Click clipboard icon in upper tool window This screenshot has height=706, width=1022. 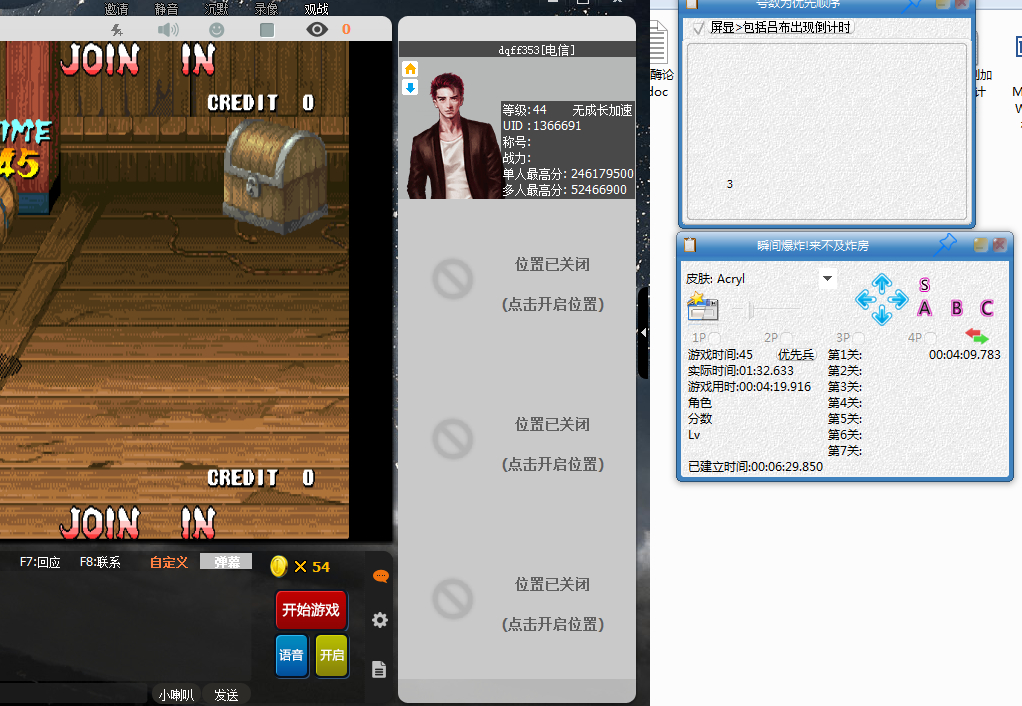click(692, 4)
